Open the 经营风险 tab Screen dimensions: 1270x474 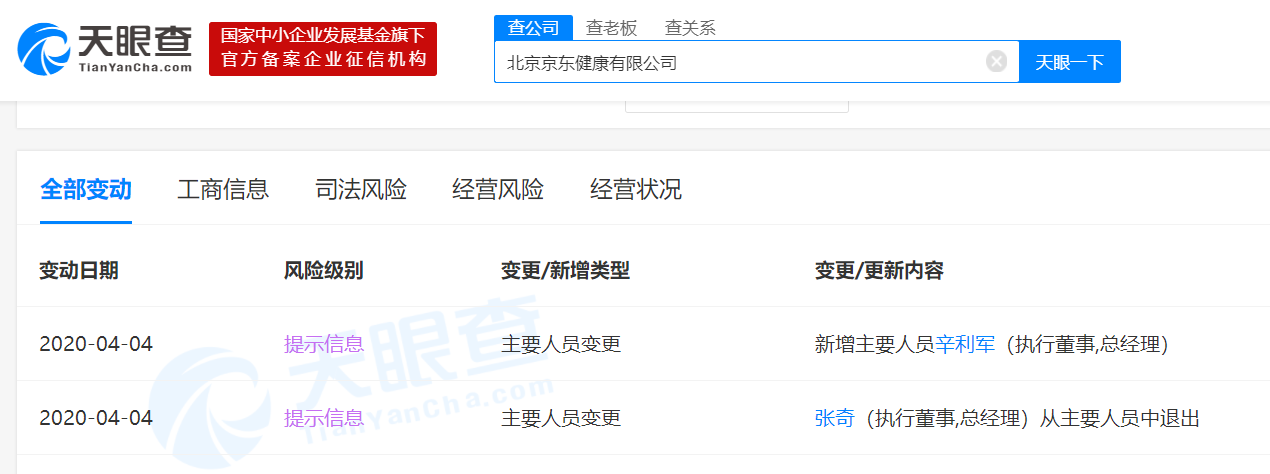coord(498,190)
